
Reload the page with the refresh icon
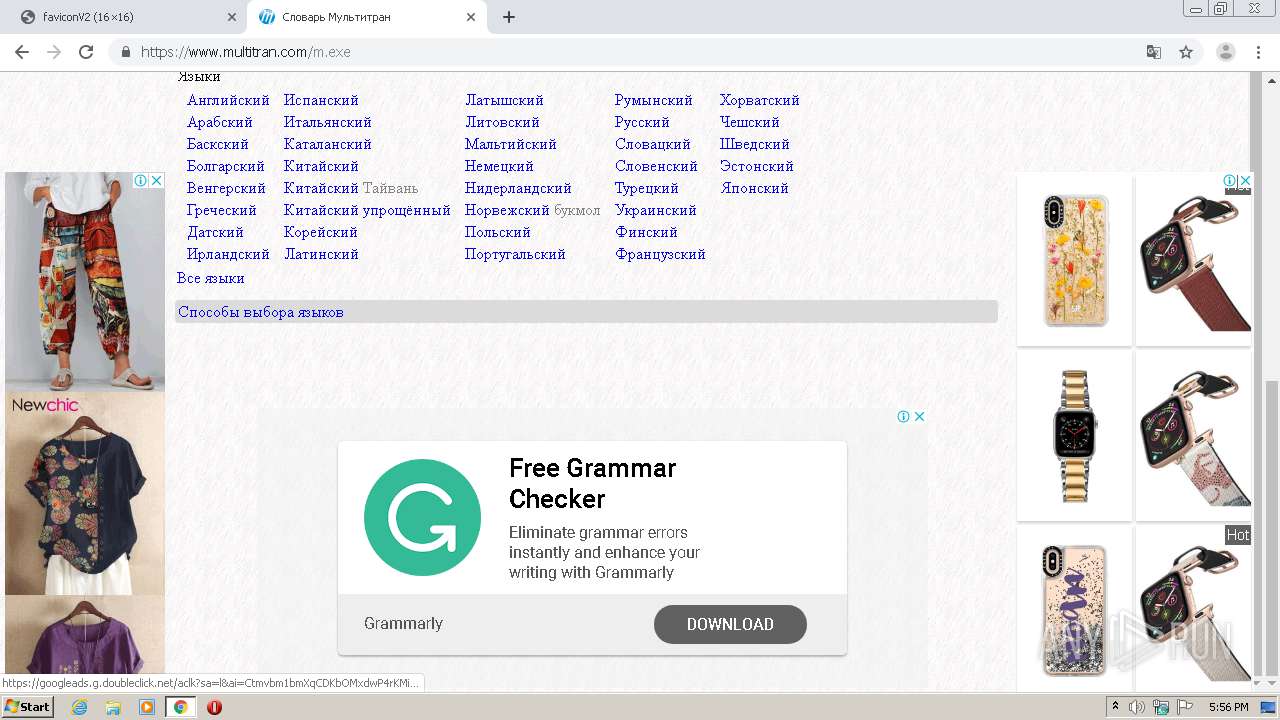click(x=86, y=52)
